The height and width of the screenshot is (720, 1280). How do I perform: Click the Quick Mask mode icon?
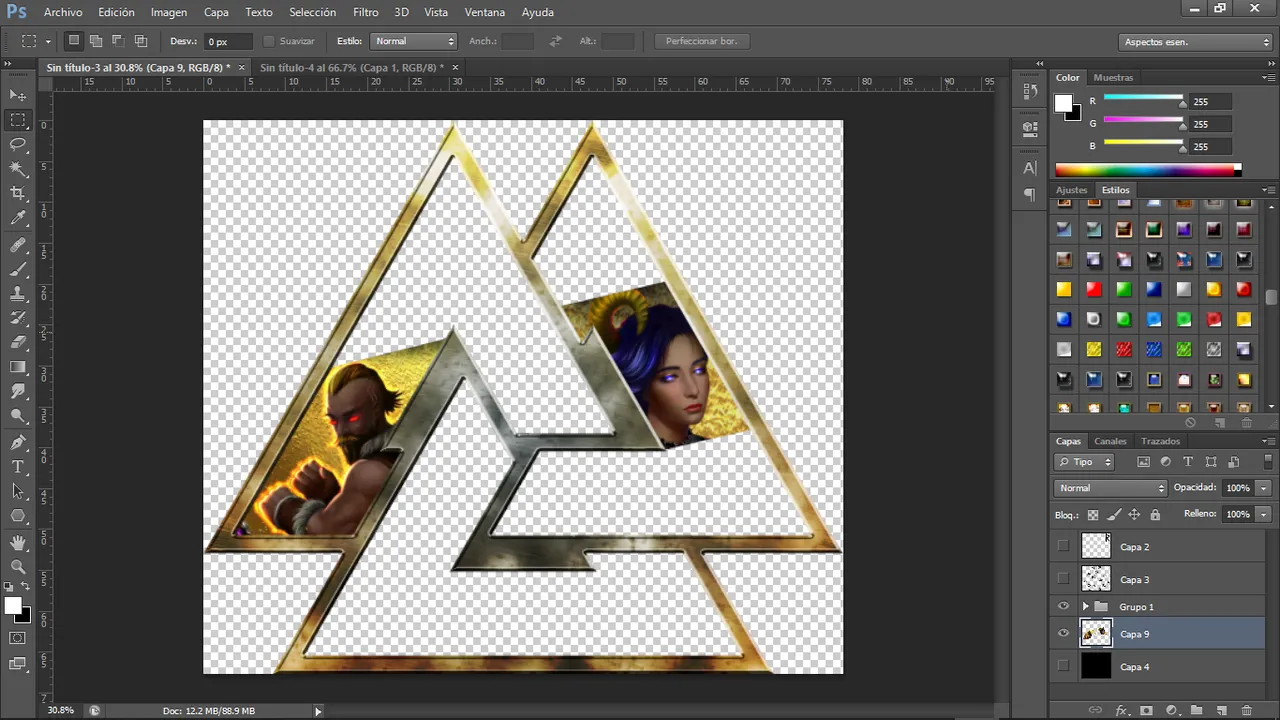click(18, 638)
